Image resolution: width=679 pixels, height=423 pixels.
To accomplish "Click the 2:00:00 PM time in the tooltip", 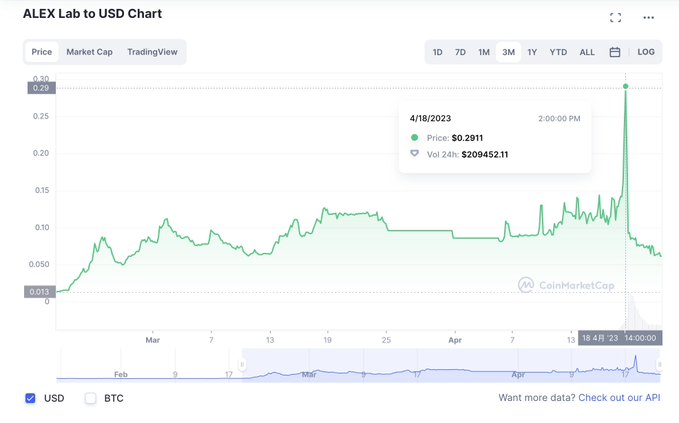I will click(x=559, y=119).
